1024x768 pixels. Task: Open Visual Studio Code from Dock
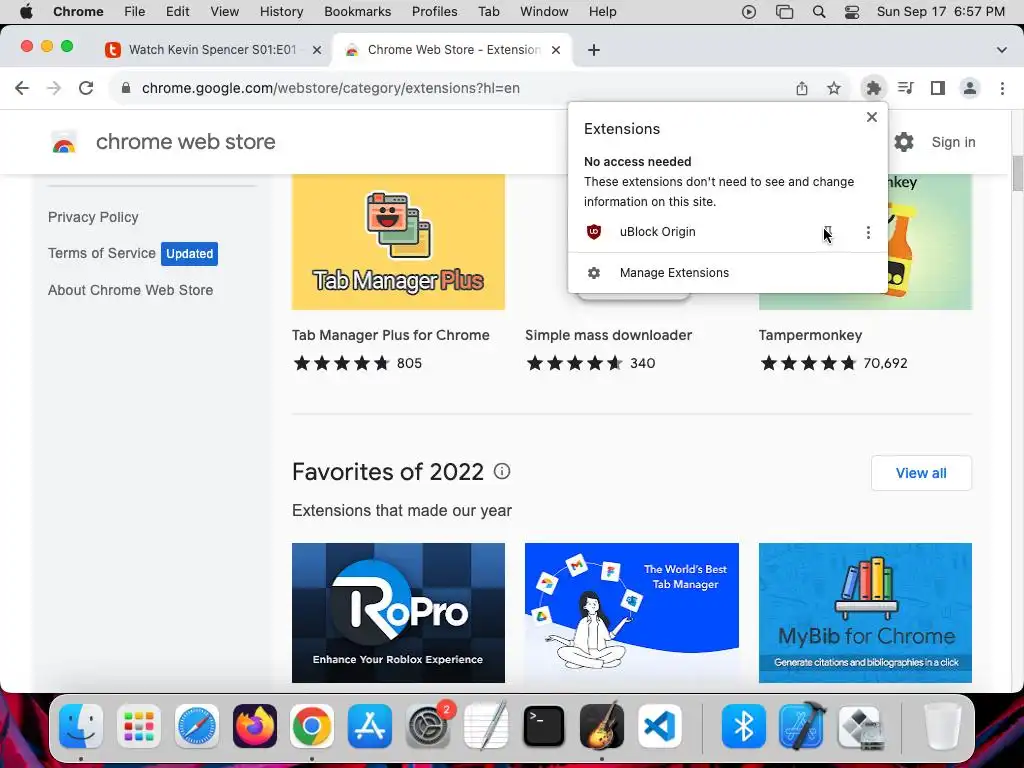tap(660, 726)
